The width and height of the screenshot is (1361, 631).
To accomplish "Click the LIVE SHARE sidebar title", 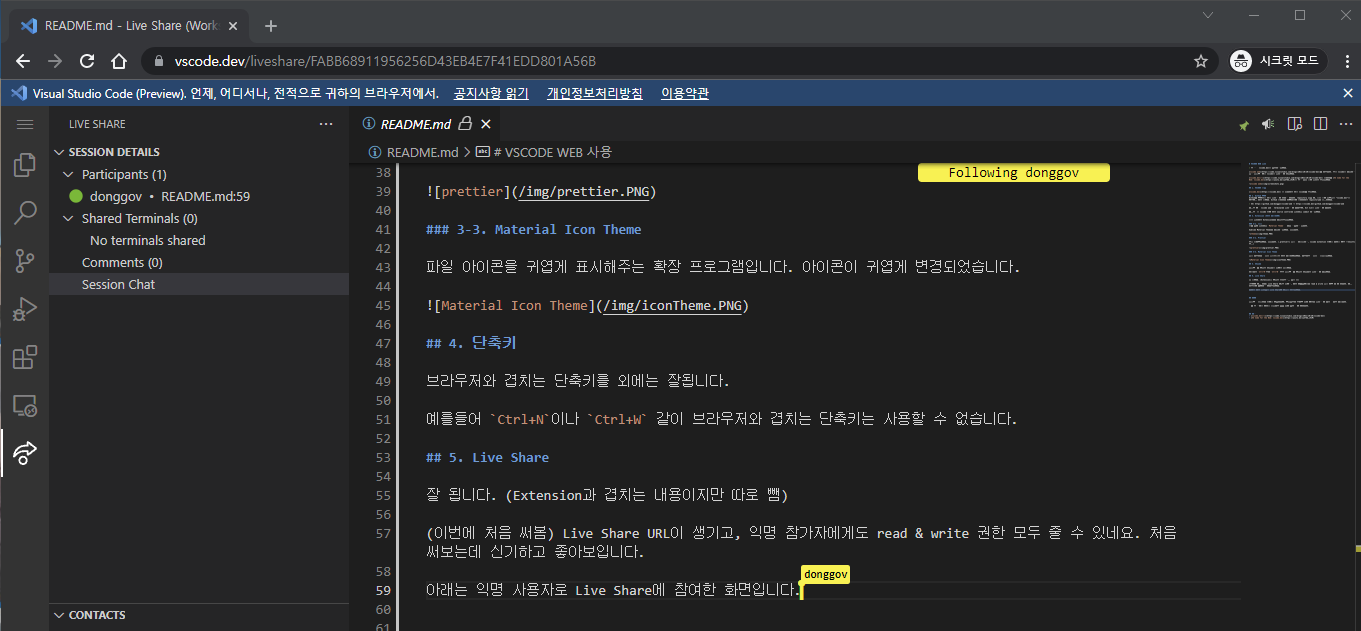I will click(x=97, y=124).
